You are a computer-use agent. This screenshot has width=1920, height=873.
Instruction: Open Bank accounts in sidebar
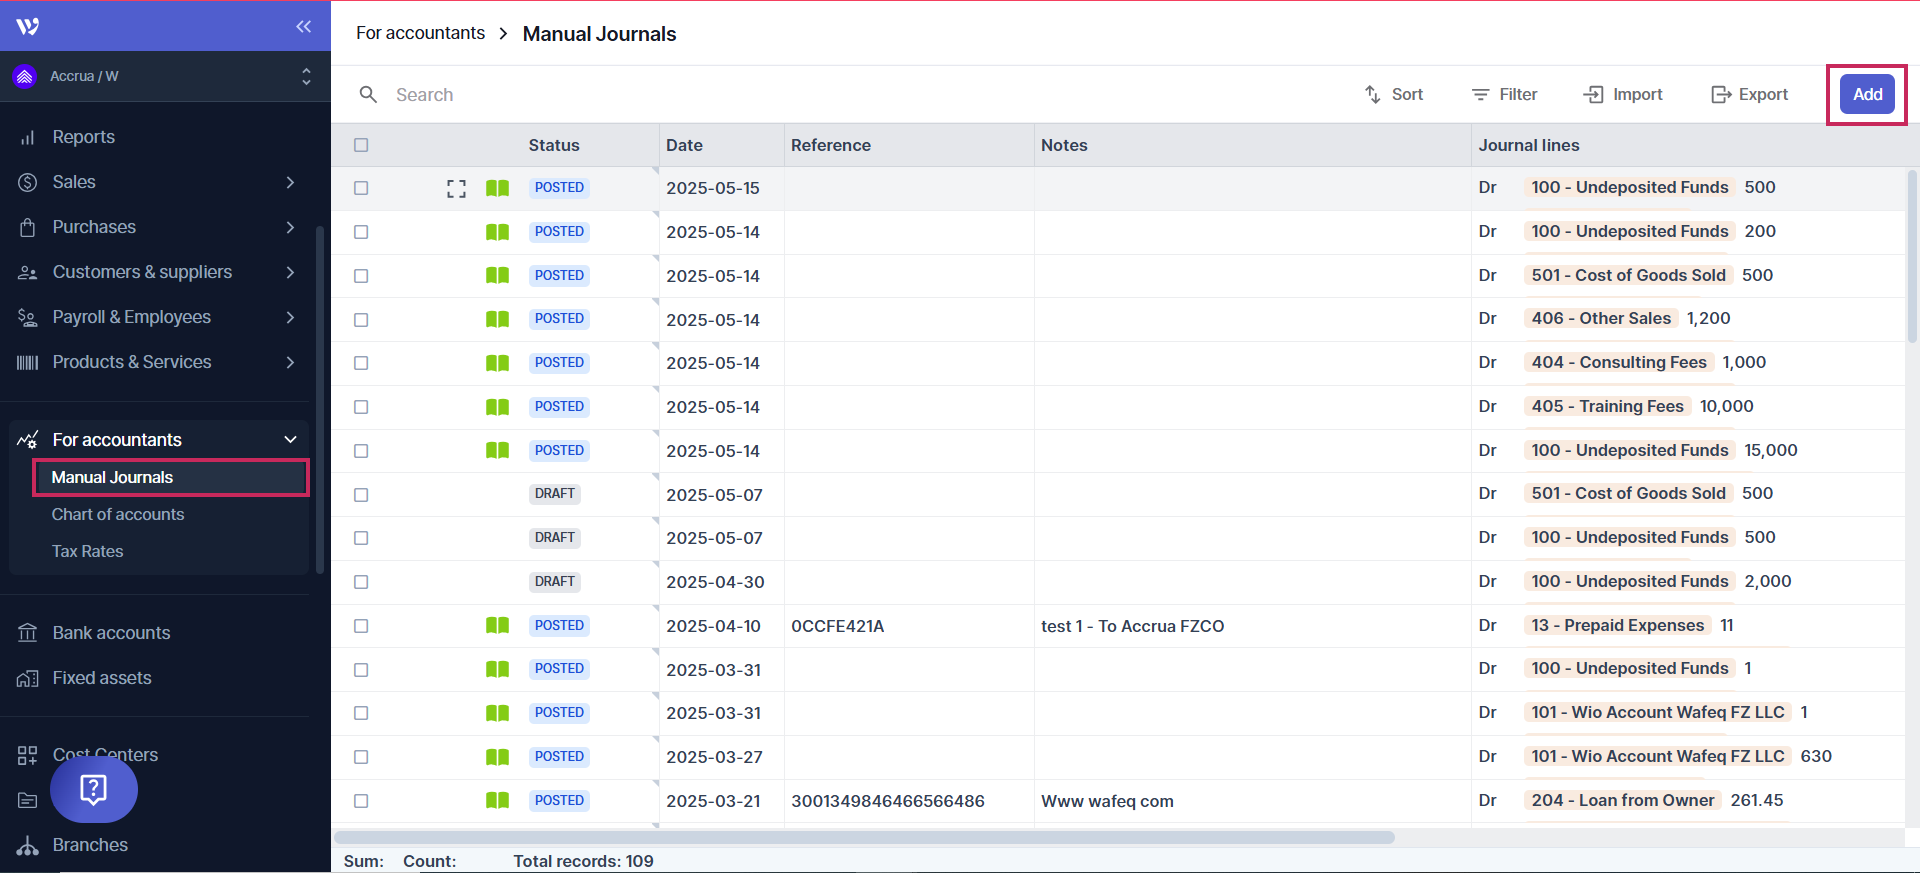[x=111, y=633]
